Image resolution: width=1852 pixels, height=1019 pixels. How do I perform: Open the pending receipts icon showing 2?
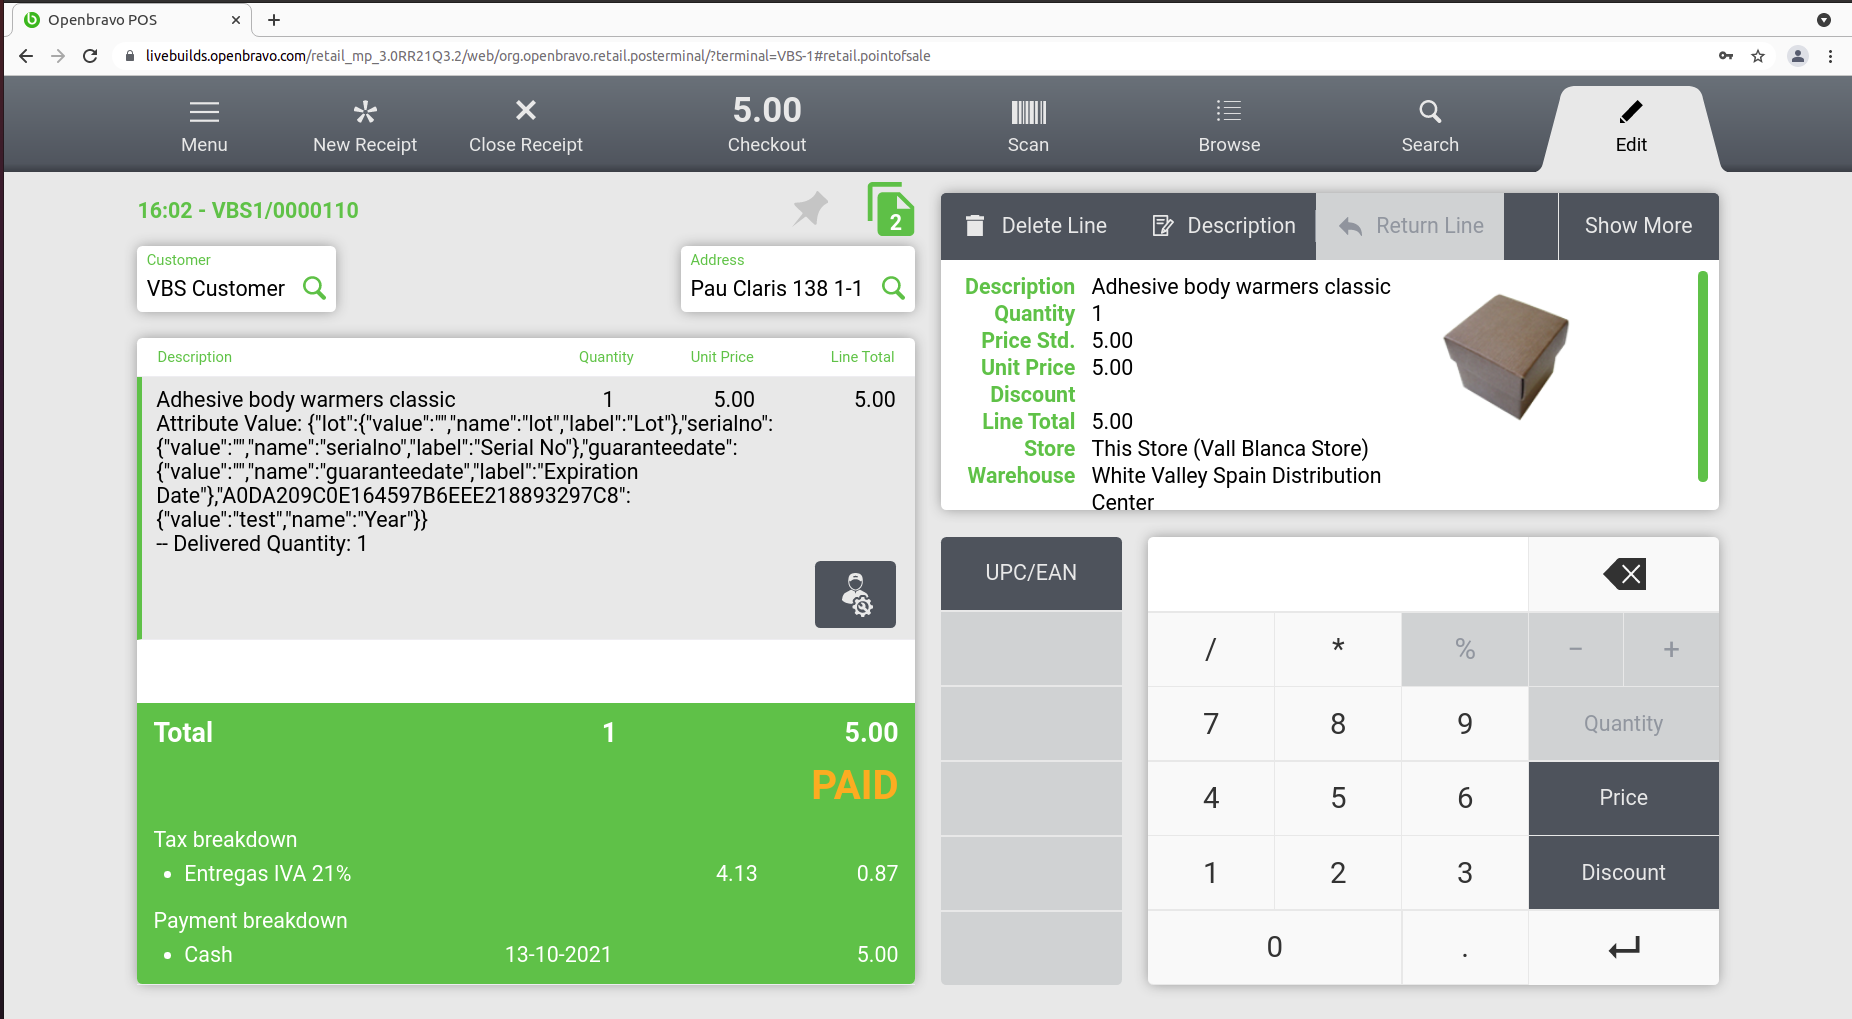pyautogui.click(x=890, y=209)
